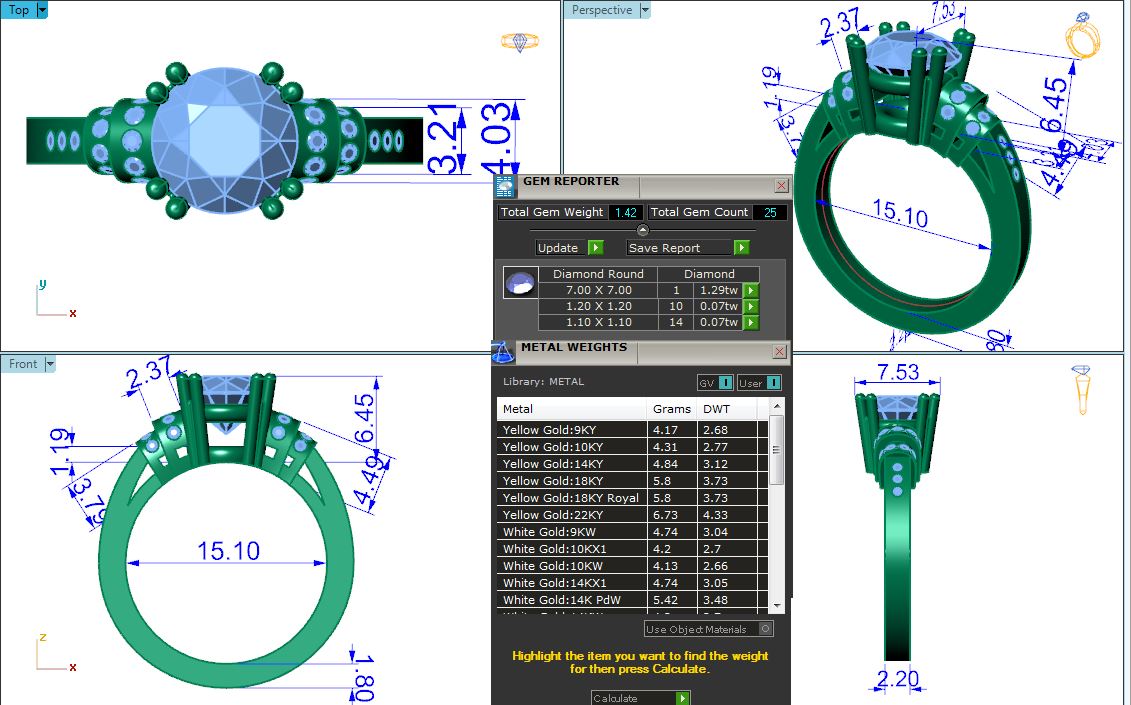Click the round diamond gem thumbnail
1131x705 pixels.
click(x=520, y=284)
